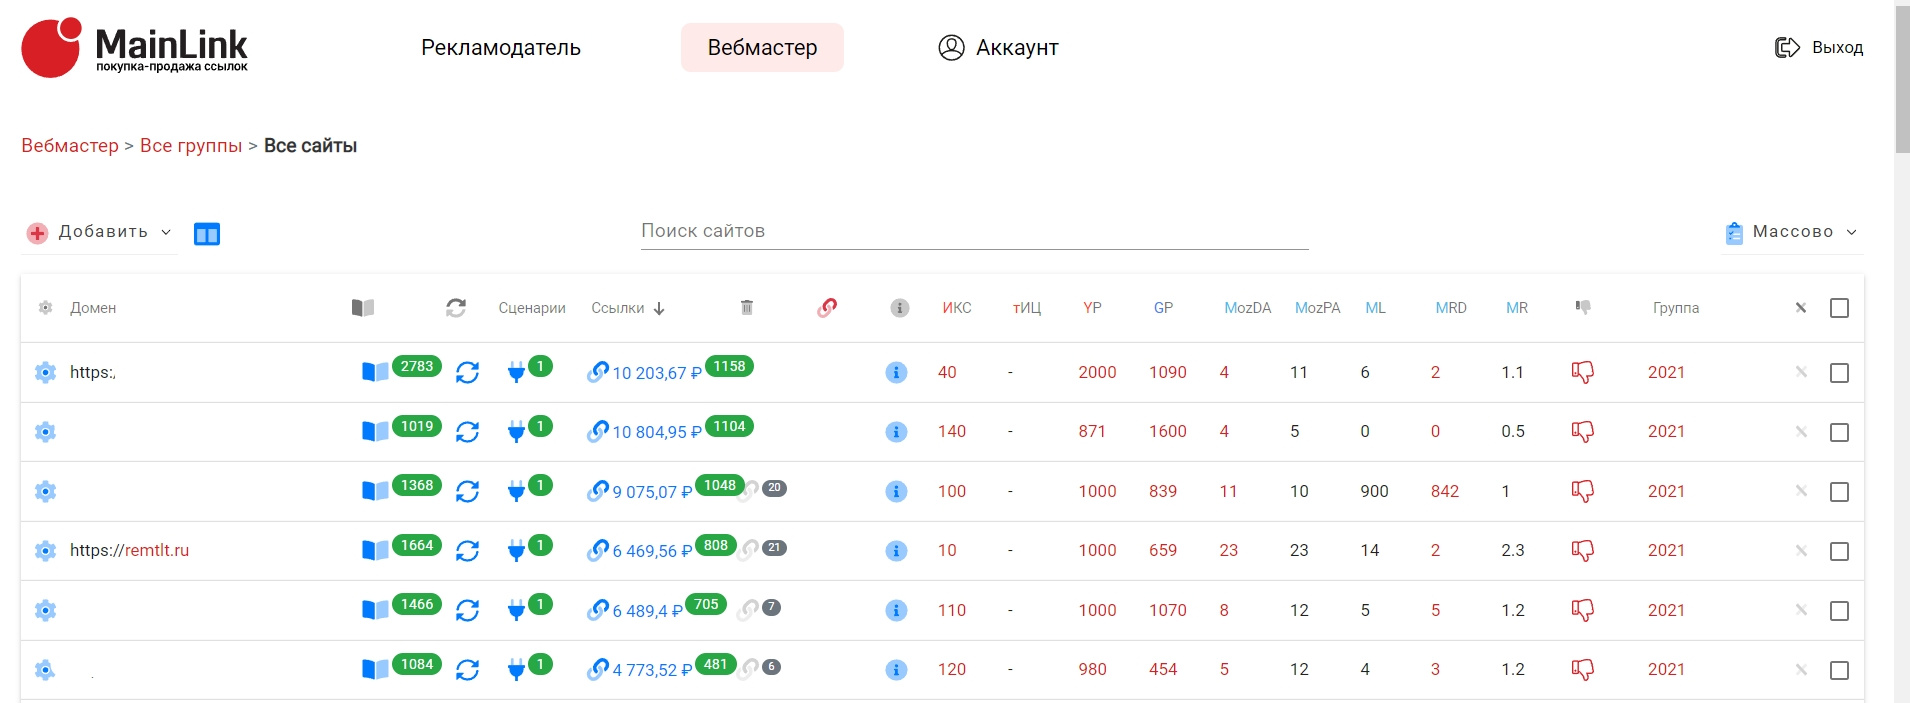This screenshot has width=1910, height=703.
Task: Sort by the Ссылки column
Action: [627, 308]
